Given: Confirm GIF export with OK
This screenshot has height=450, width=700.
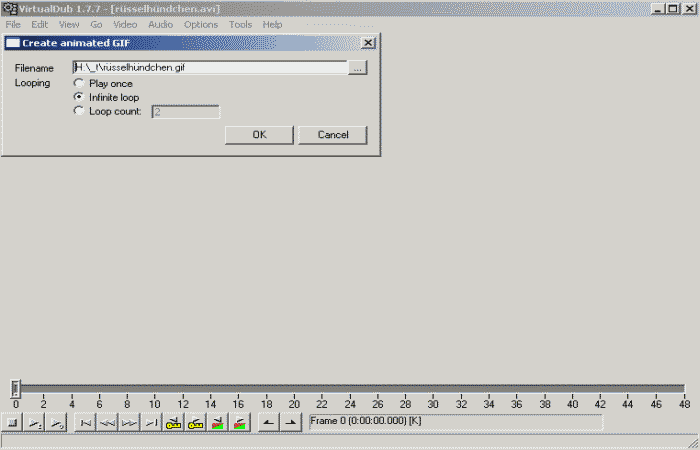Looking at the screenshot, I should 258,135.
